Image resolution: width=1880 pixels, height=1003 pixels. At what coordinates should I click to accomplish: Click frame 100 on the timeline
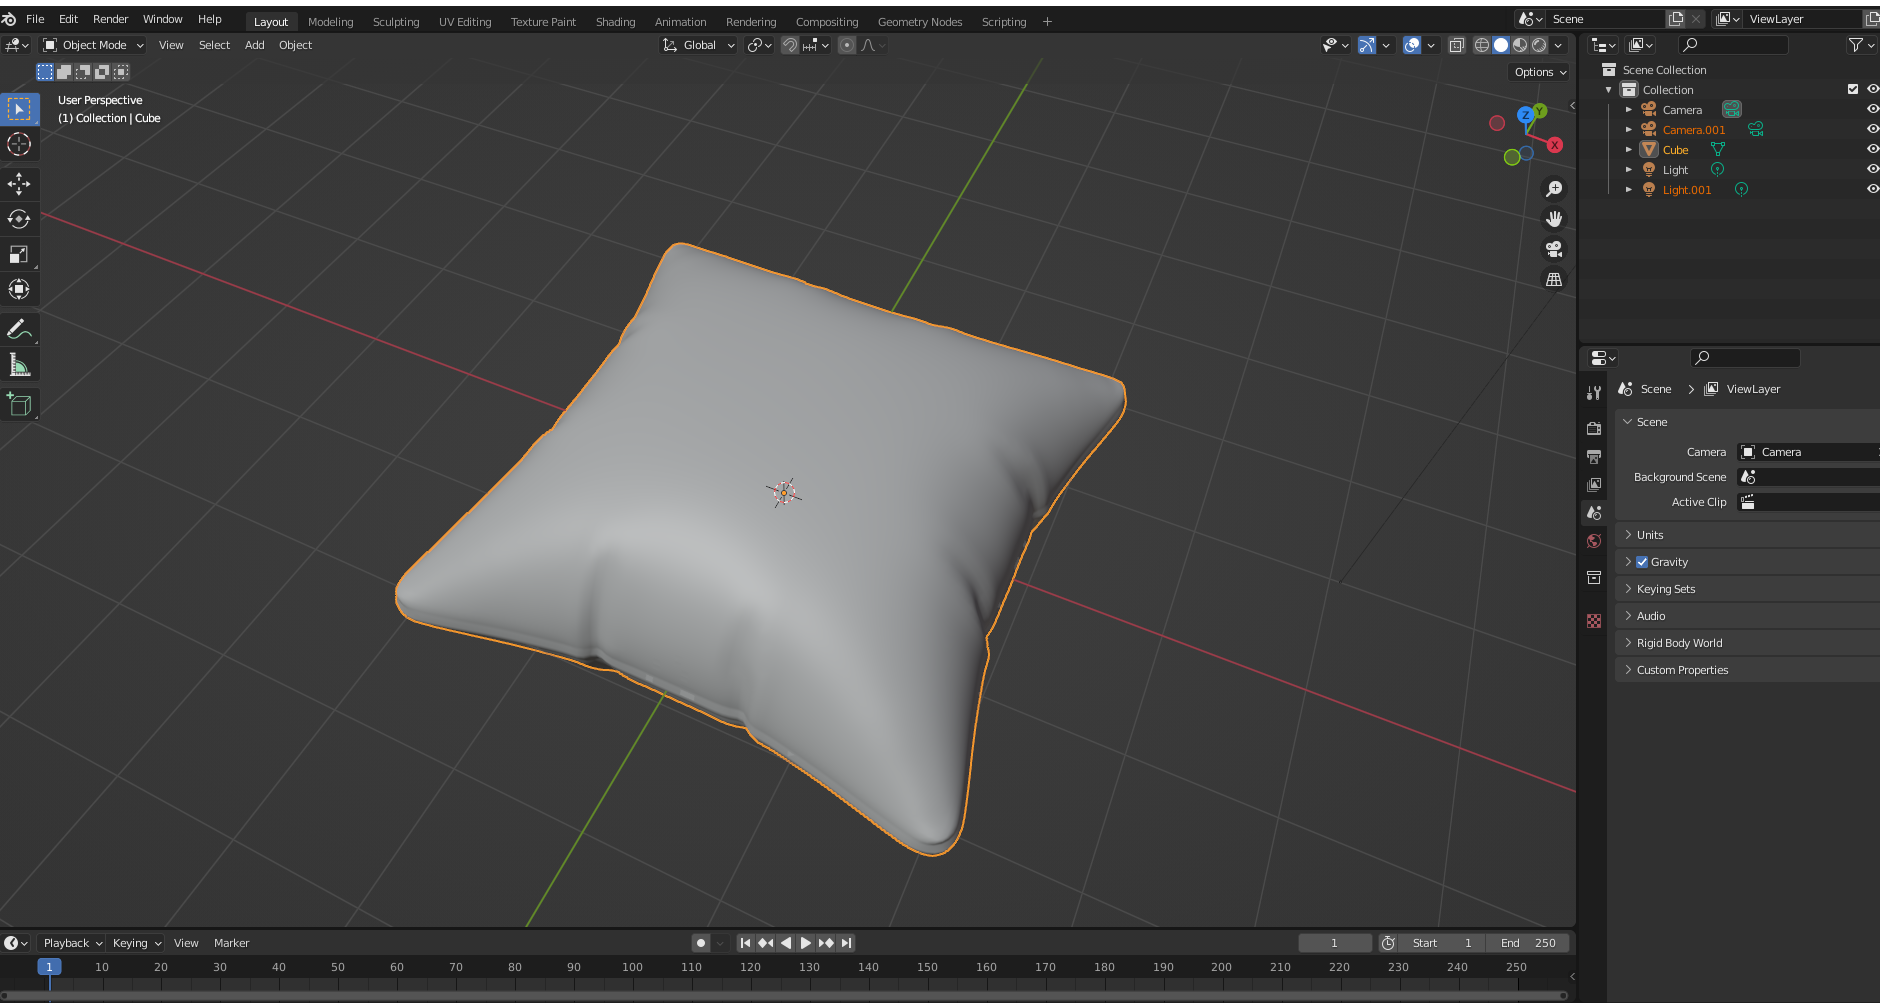632,968
